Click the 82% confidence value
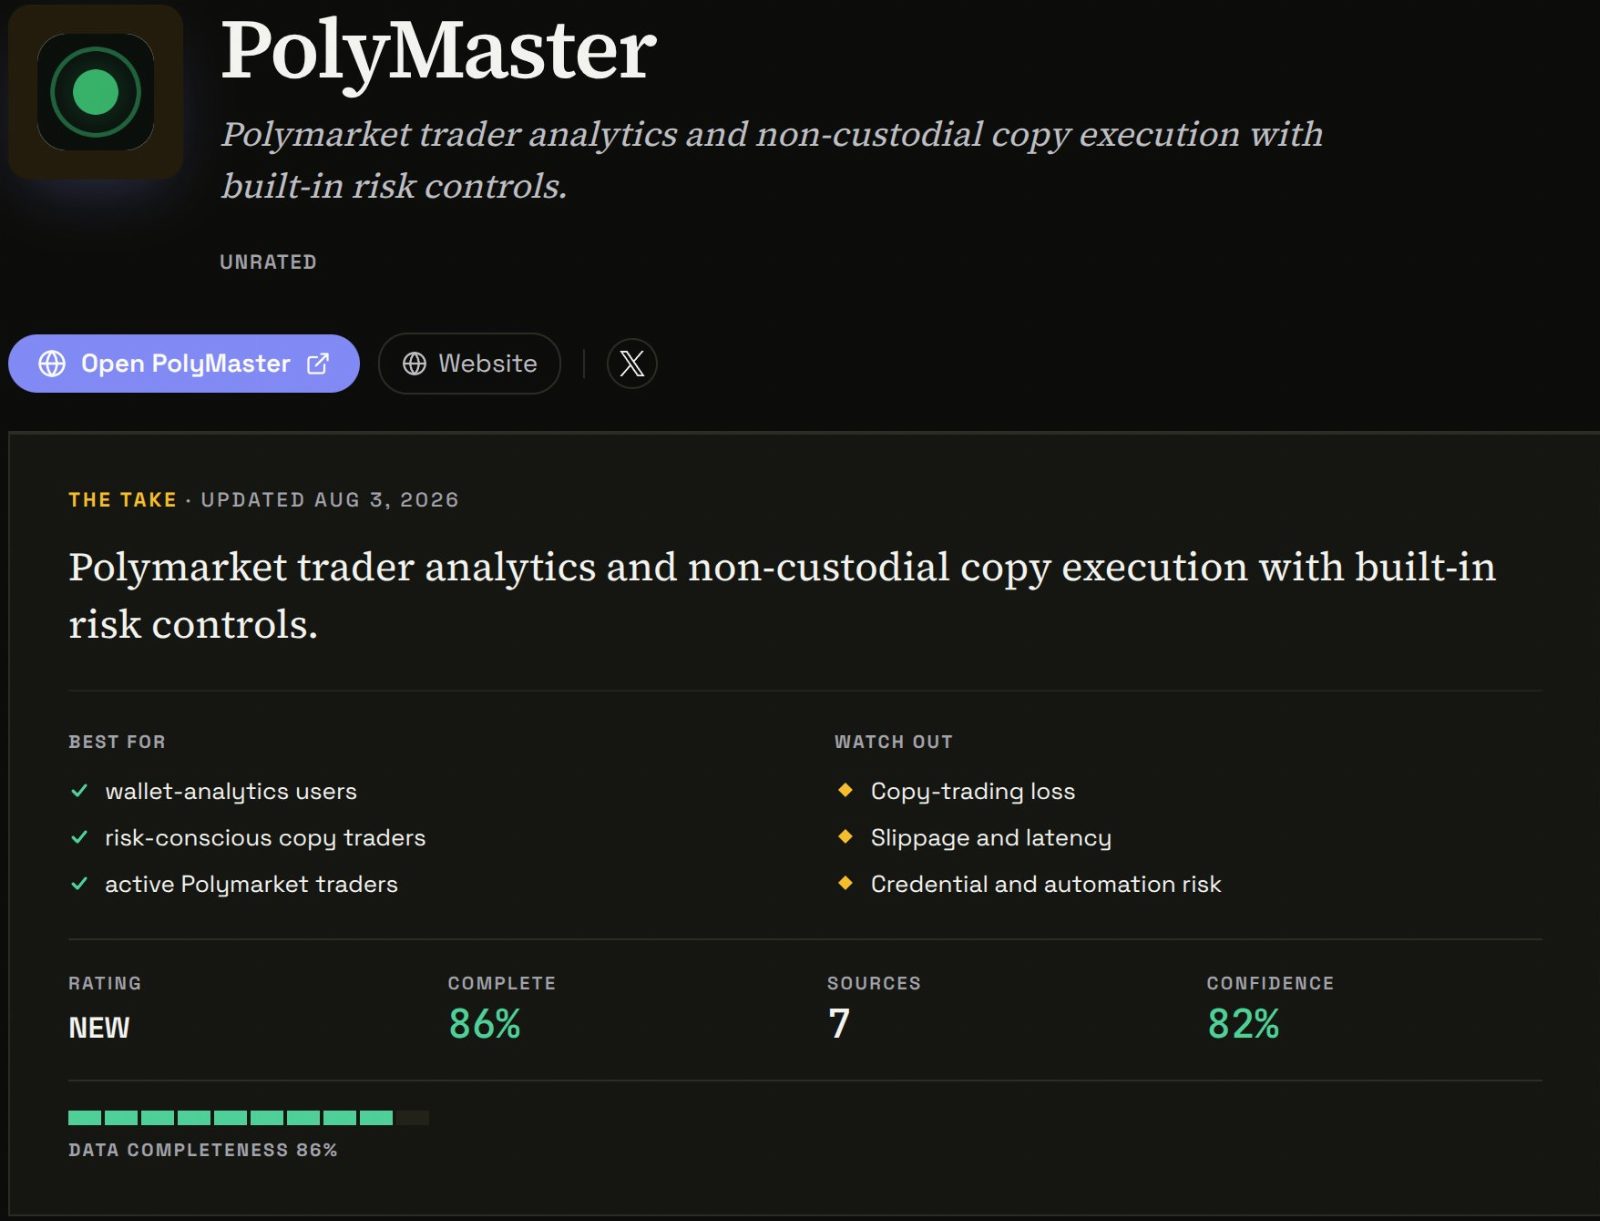The height and width of the screenshot is (1221, 1600). click(x=1243, y=1024)
